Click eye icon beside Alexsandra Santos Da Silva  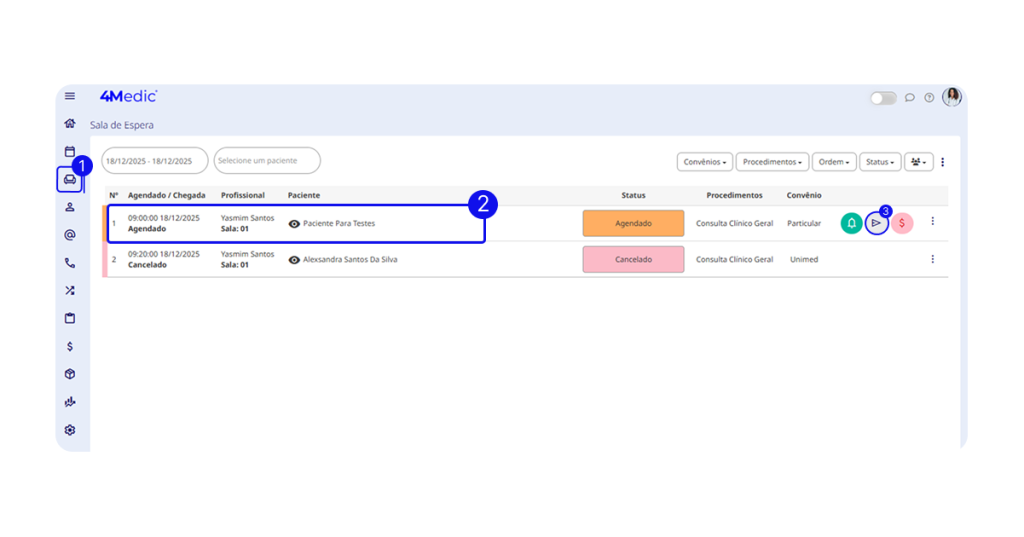294,260
